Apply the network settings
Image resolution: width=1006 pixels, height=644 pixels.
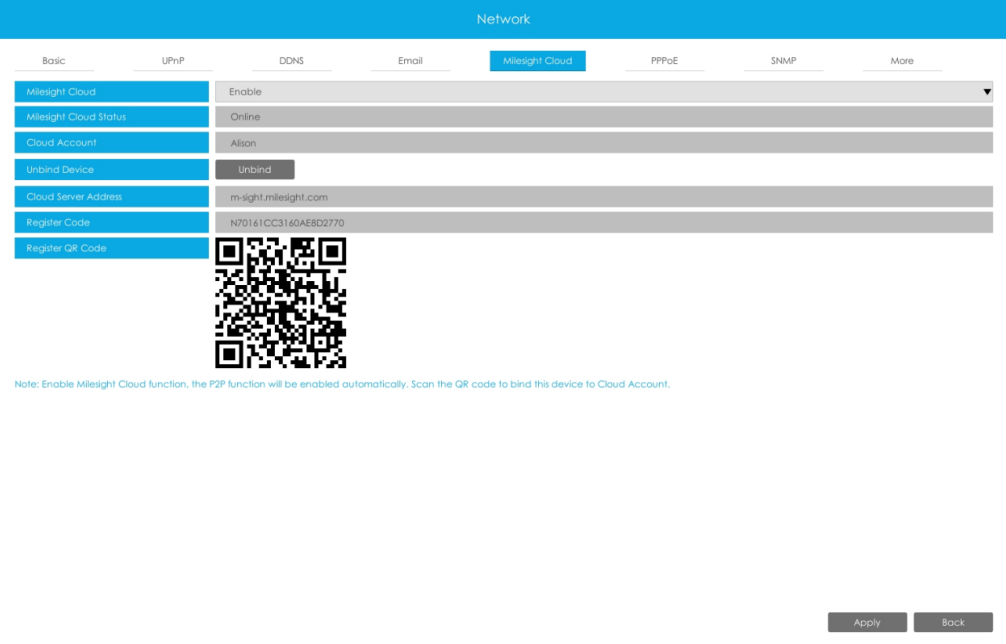pos(867,622)
